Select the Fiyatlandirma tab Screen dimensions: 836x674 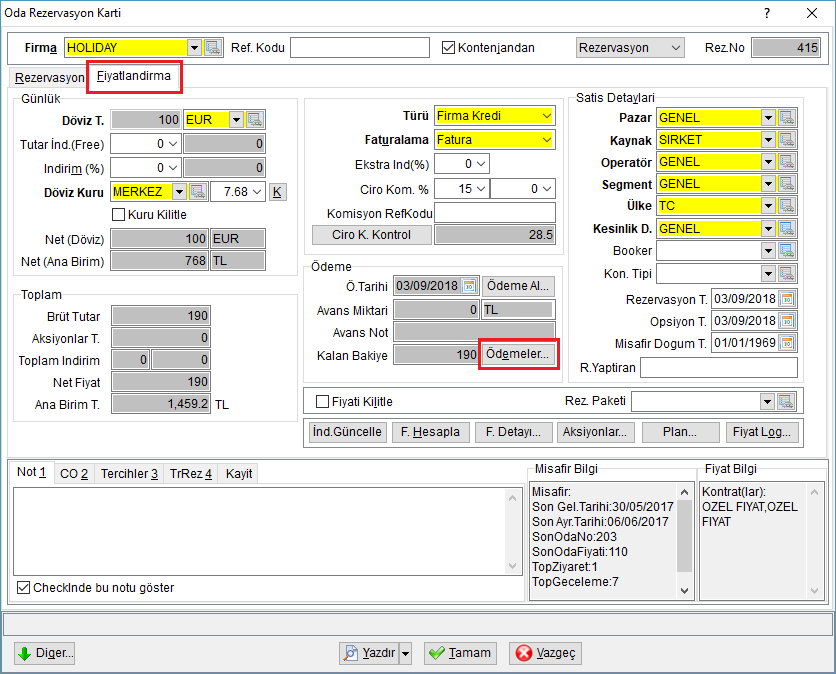[133, 76]
